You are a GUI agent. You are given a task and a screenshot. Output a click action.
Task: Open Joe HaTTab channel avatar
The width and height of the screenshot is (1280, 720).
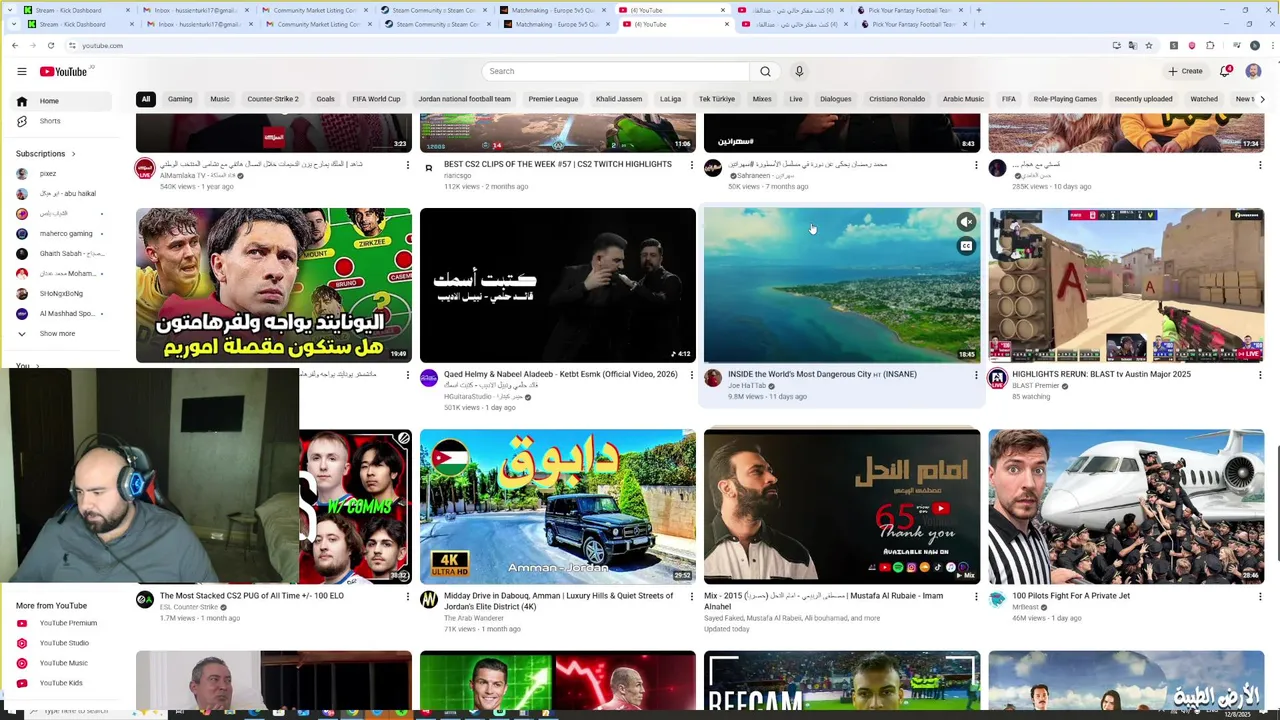pyautogui.click(x=713, y=378)
